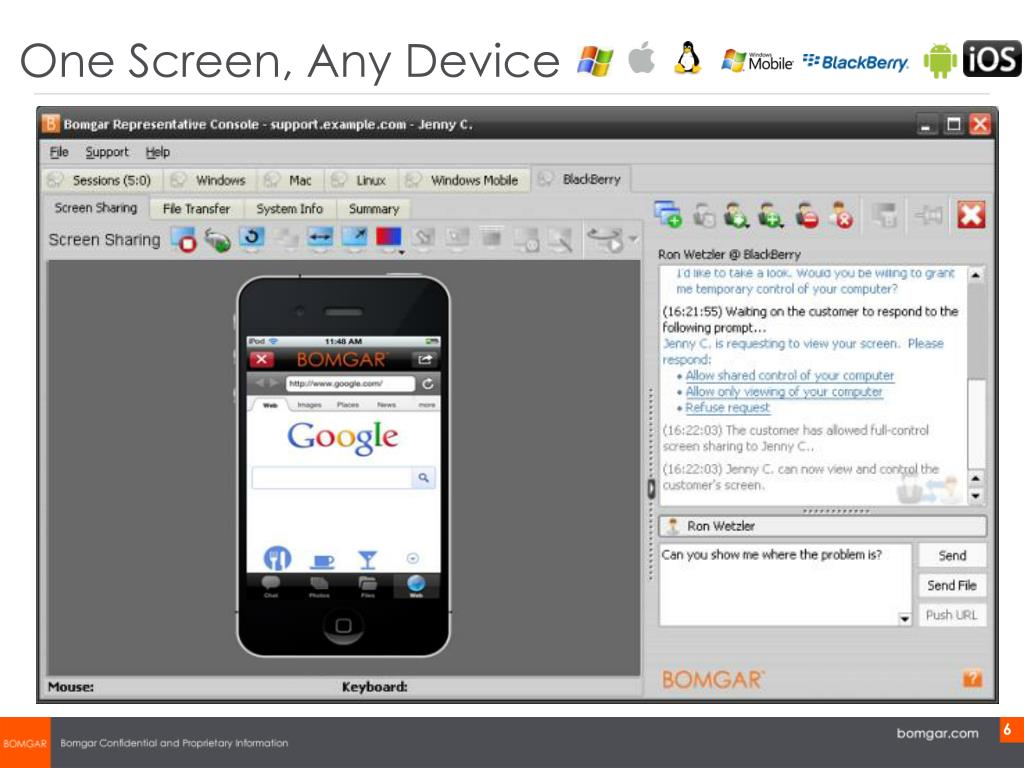Image resolution: width=1024 pixels, height=768 pixels.
Task: Close the session with the red X icon
Action: tap(971, 214)
